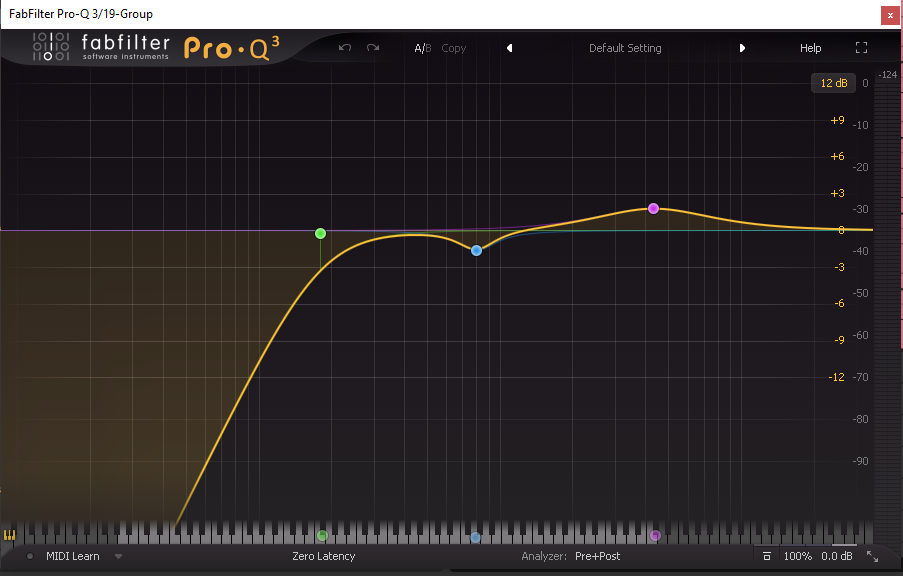The height and width of the screenshot is (576, 903).
Task: Click the output options icon beside 100%
Action: tap(766, 556)
